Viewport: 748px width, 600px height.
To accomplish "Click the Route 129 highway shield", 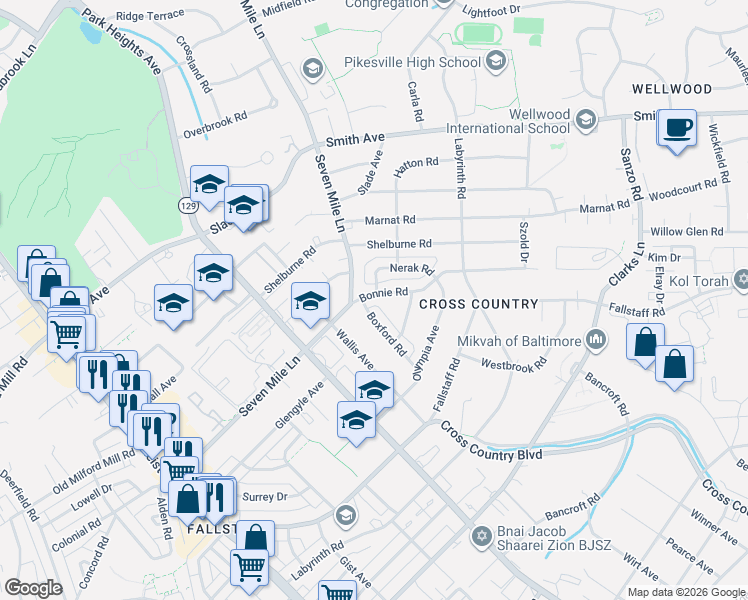I will (x=188, y=206).
